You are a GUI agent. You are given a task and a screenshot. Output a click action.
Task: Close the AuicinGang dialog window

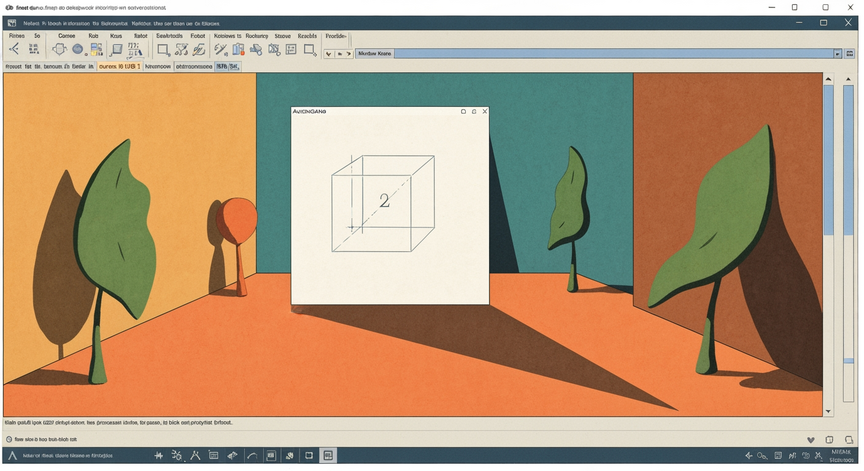485,111
